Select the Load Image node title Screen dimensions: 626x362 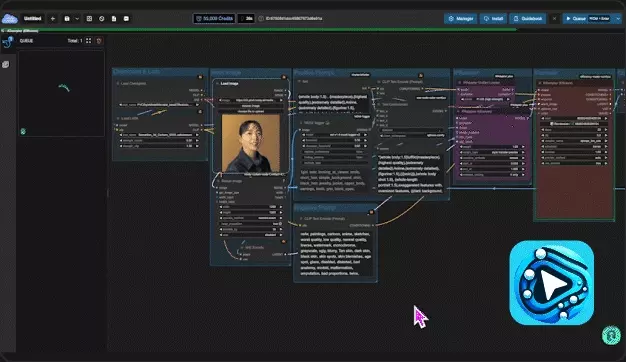pos(230,84)
